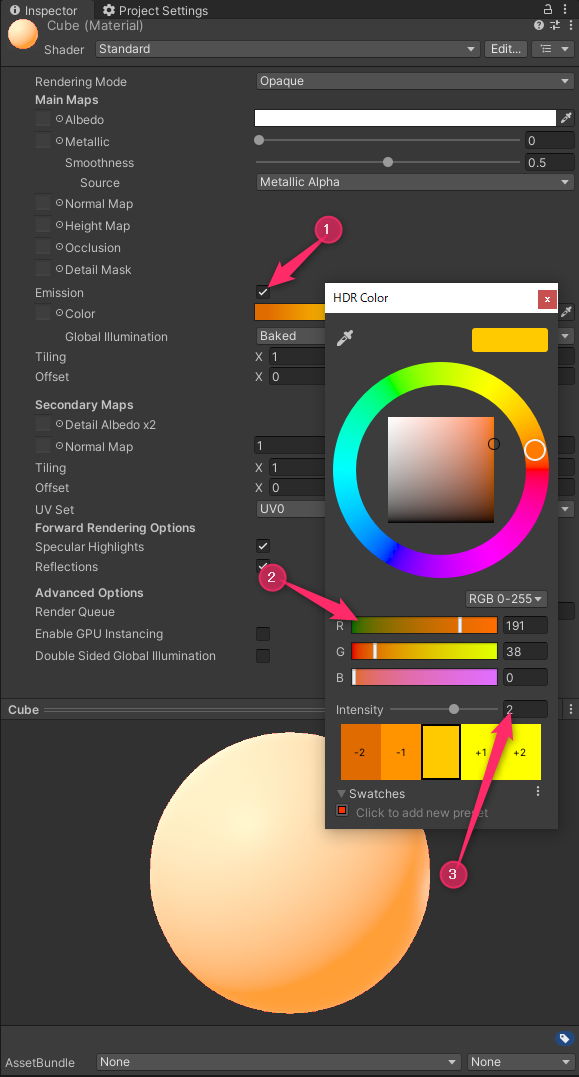Click the Albedo color eyedropper icon
Screen dimensions: 579x1077
(x=567, y=117)
